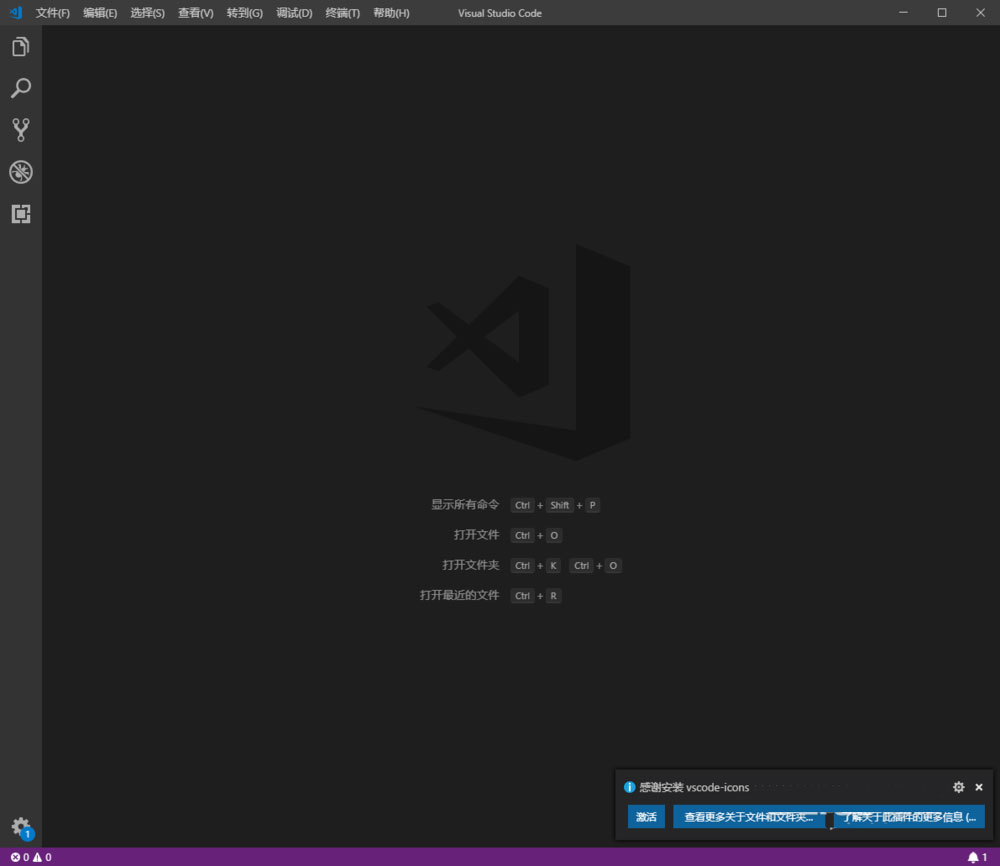Click the 激活 button in the notification

tap(646, 817)
